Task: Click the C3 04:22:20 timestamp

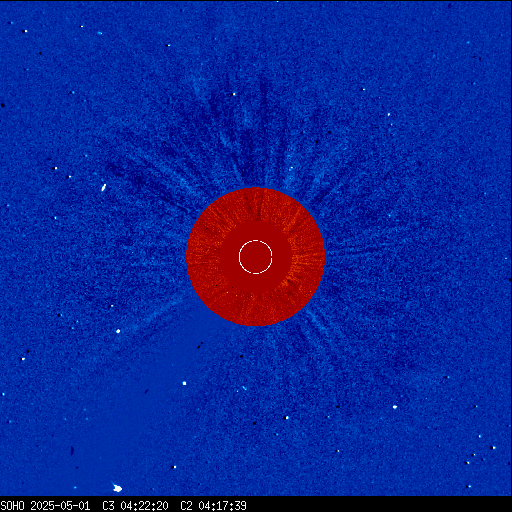Action: pyautogui.click(x=135, y=506)
